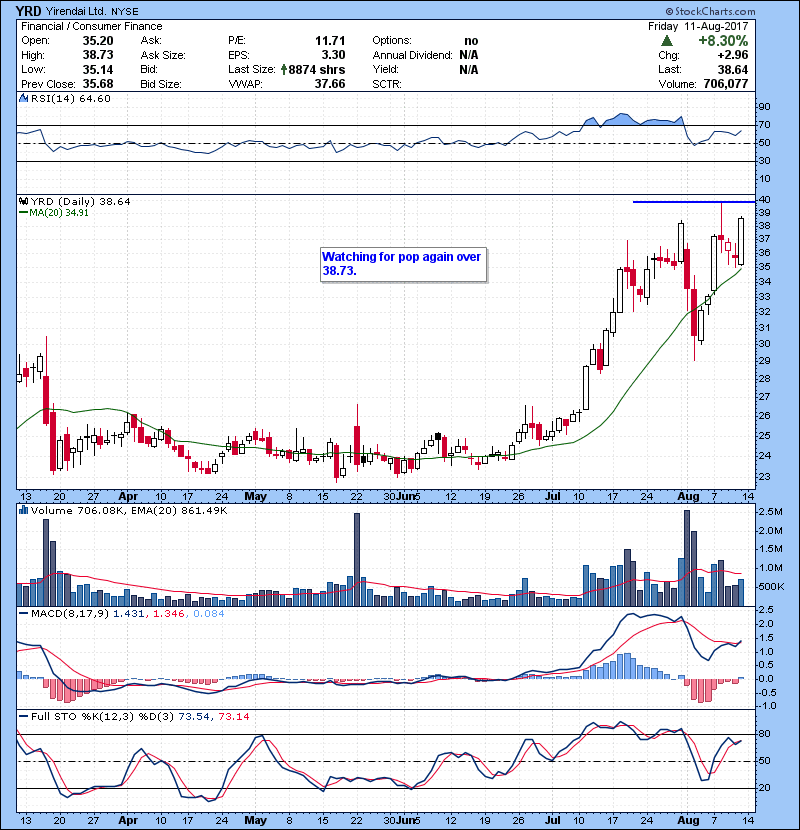This screenshot has height=830, width=800.
Task: Click the MACD signal value 1.346
Action: pos(168,614)
